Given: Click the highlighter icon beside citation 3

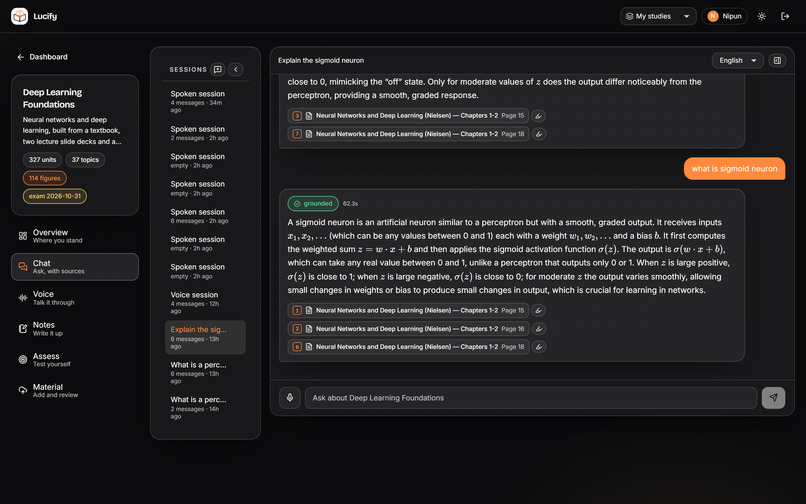Looking at the screenshot, I should click(x=539, y=116).
